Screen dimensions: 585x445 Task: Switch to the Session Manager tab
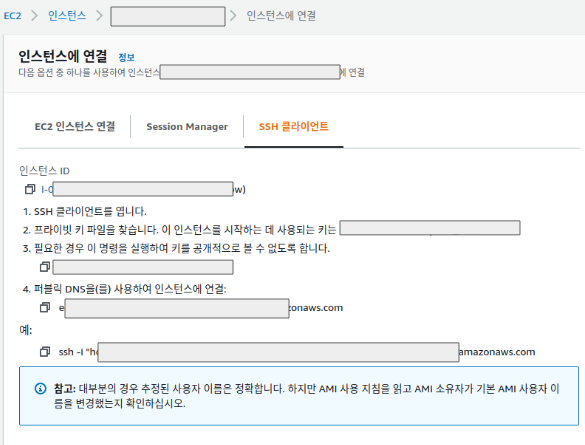coord(187,127)
